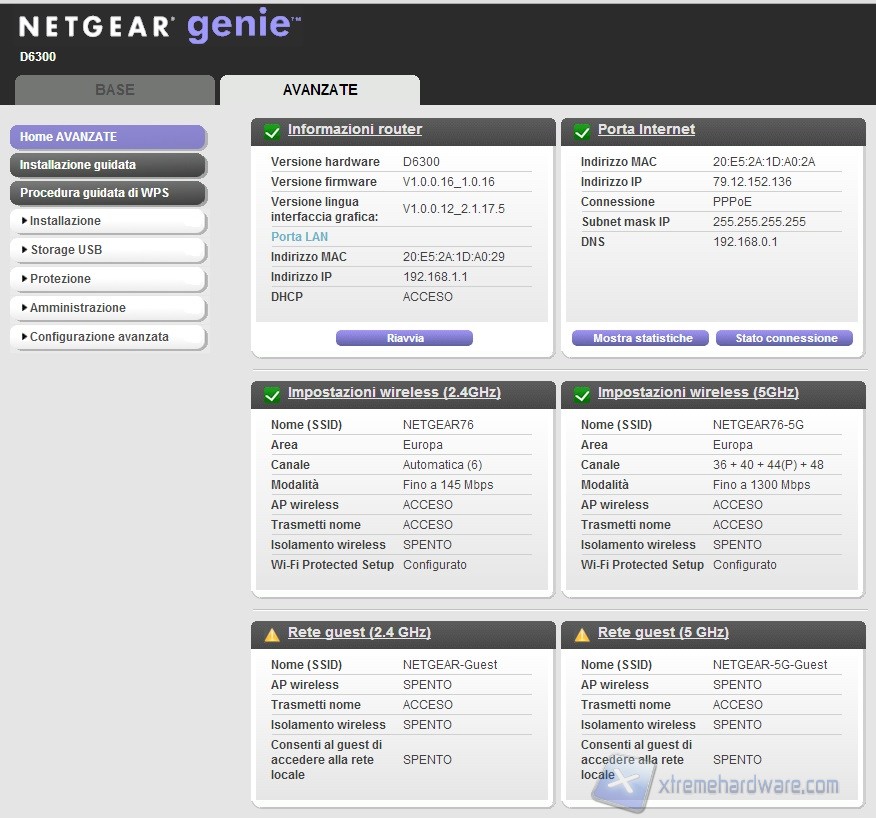Click green check icon for wireless 2.4GHz
876x818 pixels.
[271, 394]
